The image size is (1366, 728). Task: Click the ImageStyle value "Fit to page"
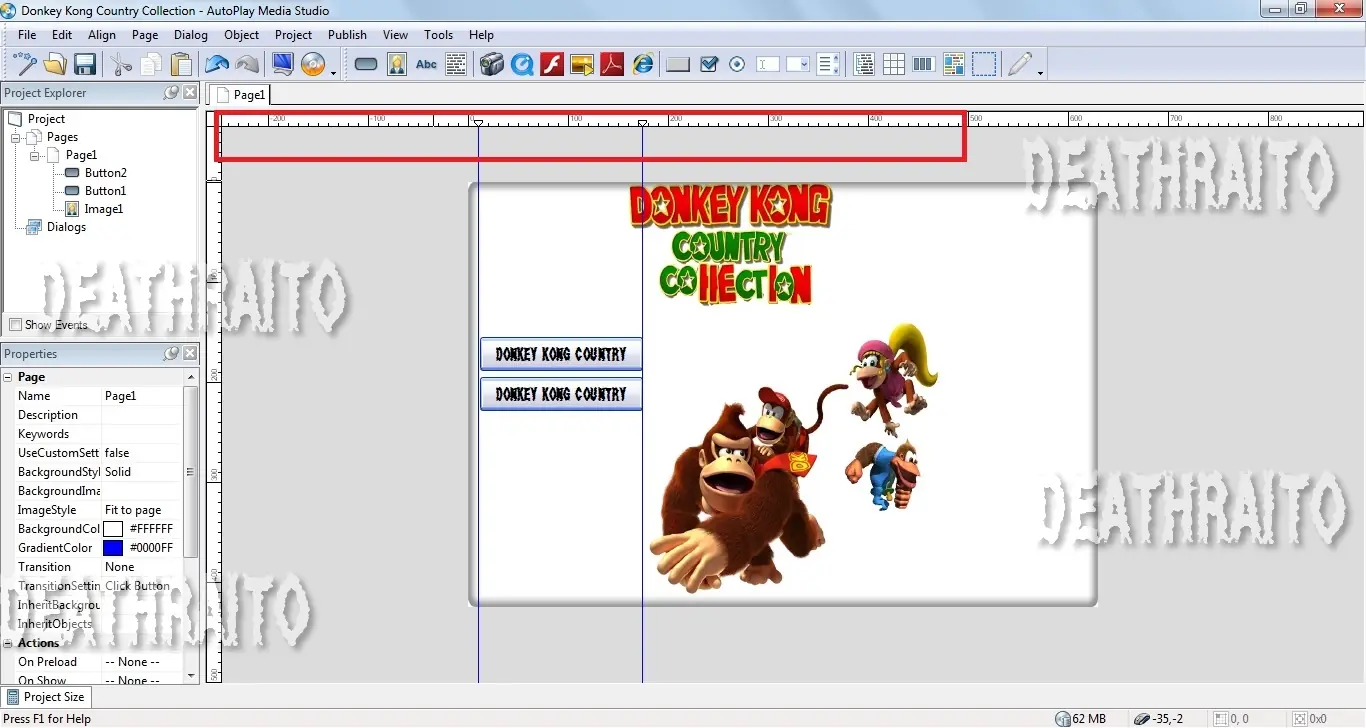point(142,510)
